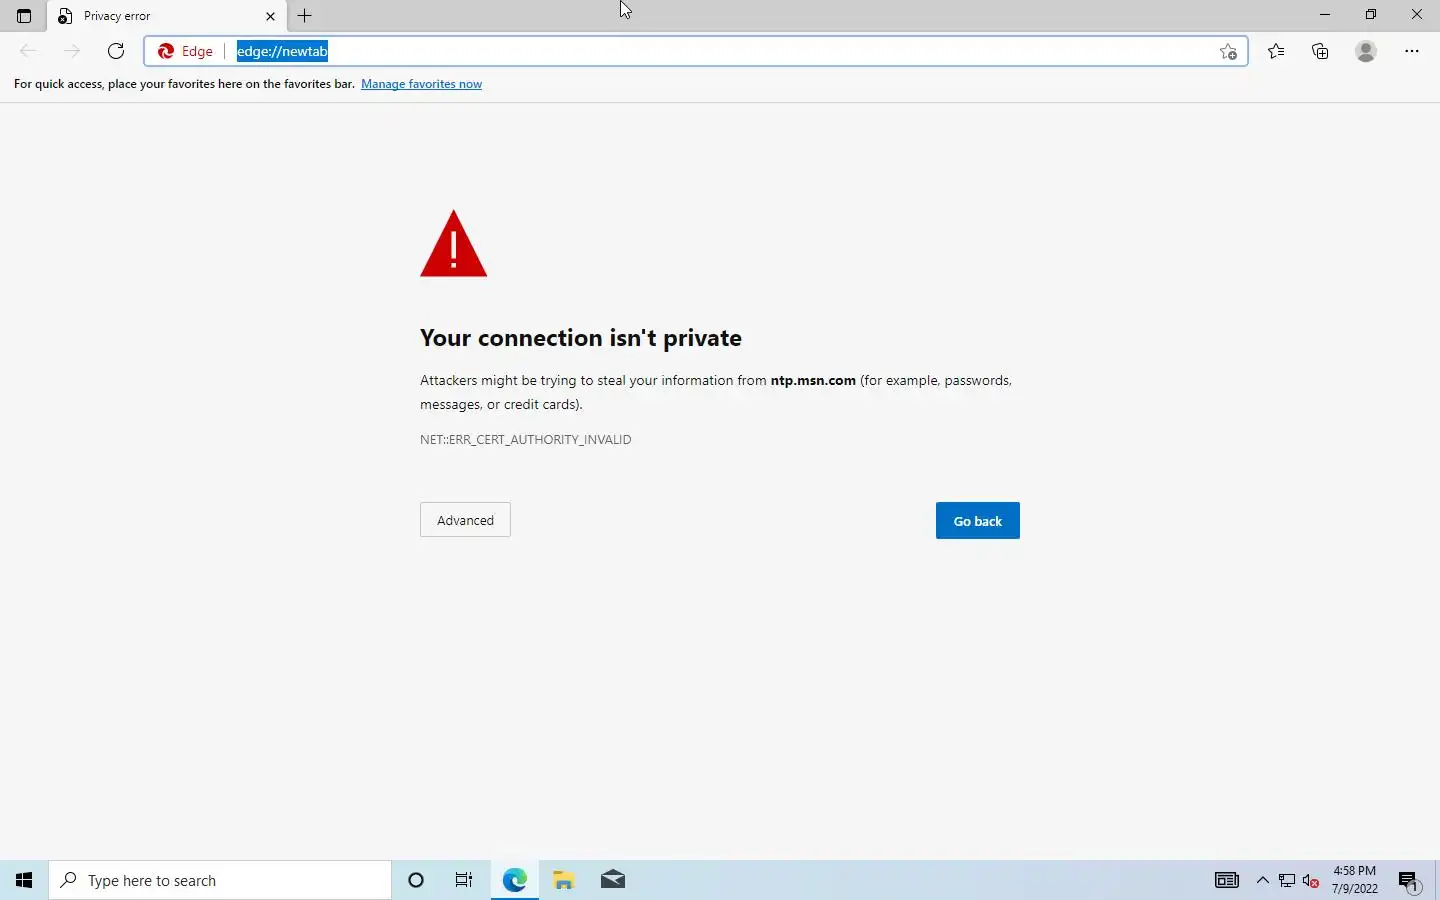
Task: Open Cortana circle icon in taskbar
Action: [416, 880]
